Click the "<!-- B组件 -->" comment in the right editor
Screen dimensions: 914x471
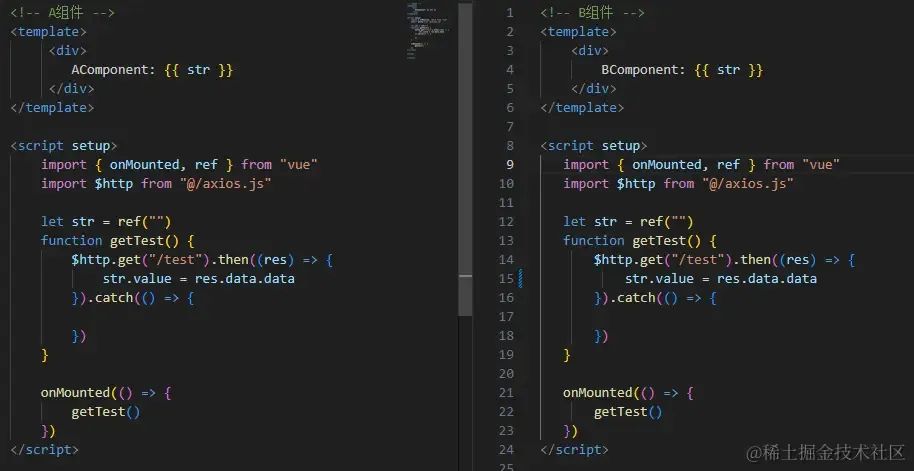point(592,13)
